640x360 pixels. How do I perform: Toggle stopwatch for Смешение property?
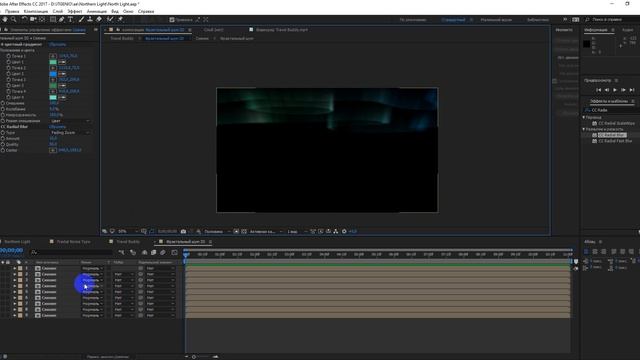coord(3,103)
